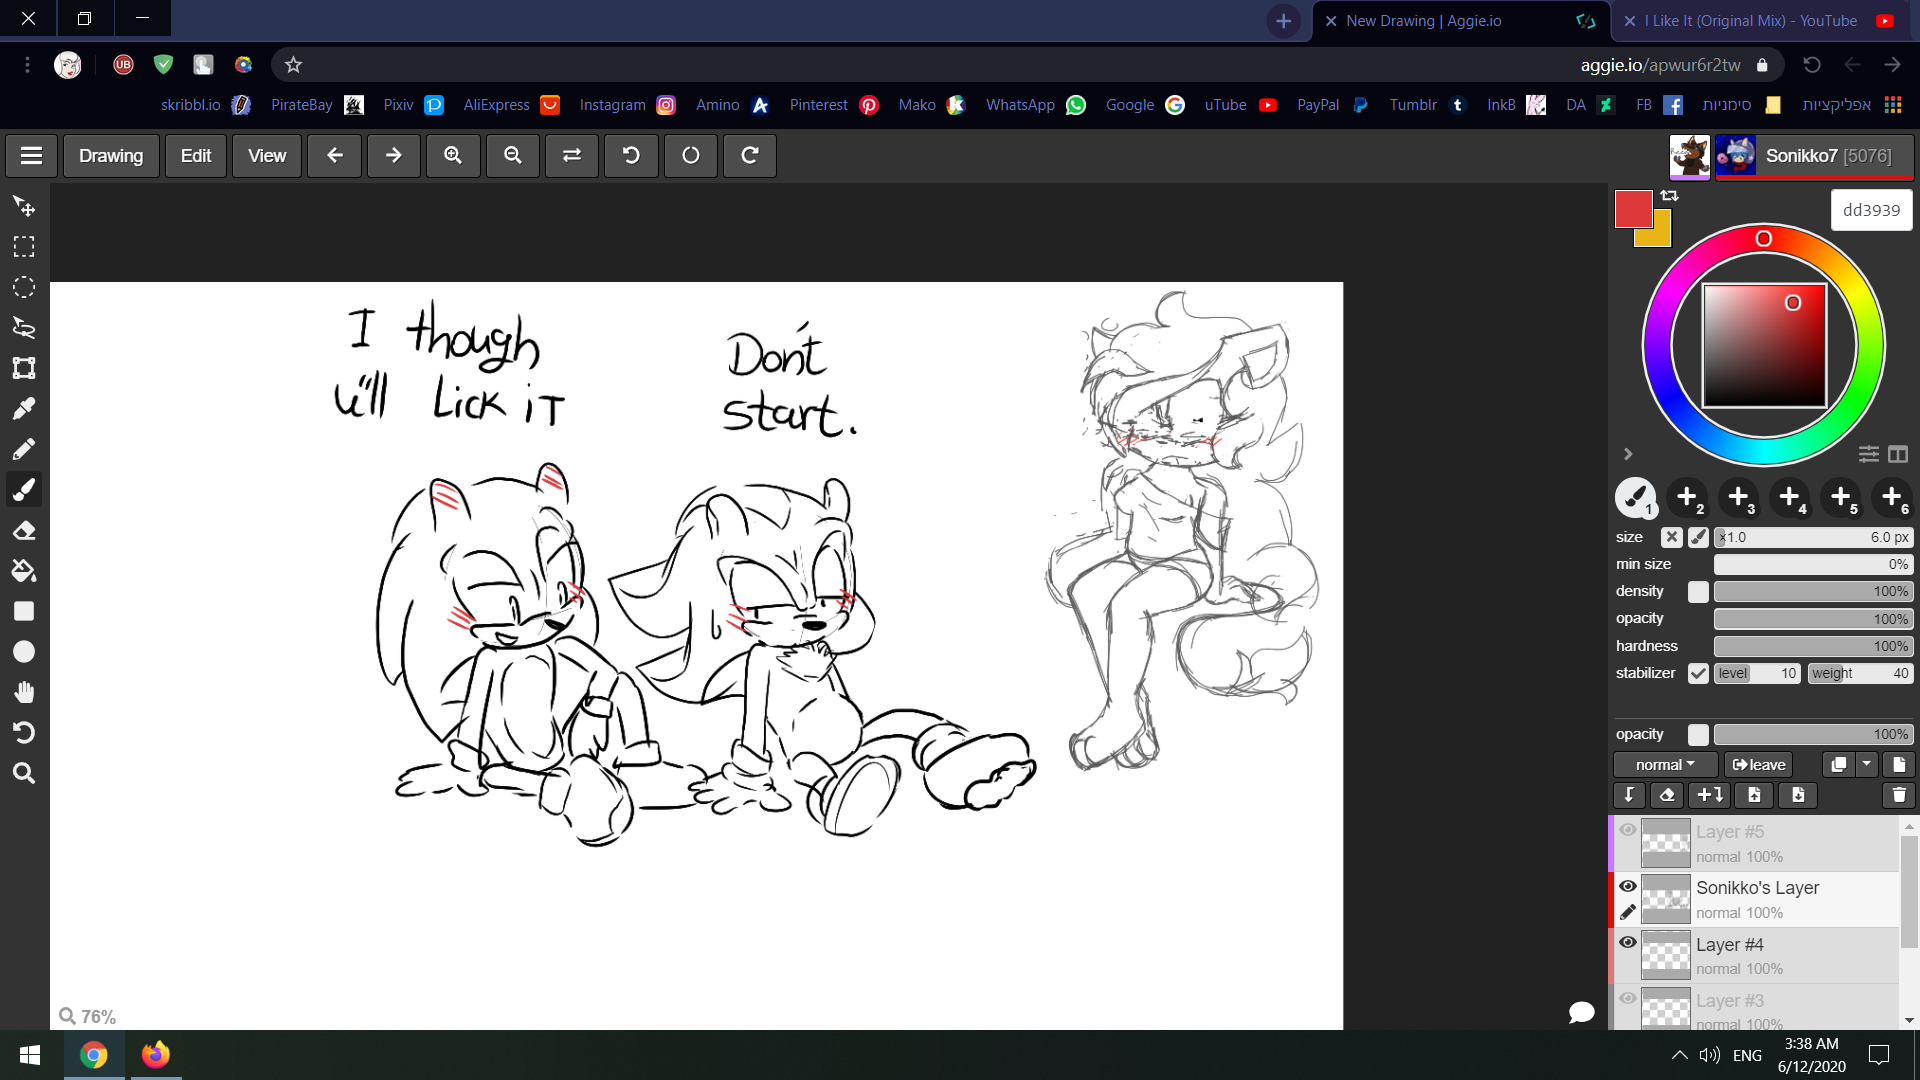Click the leave layer button
The height and width of the screenshot is (1080, 1920).
click(1759, 765)
